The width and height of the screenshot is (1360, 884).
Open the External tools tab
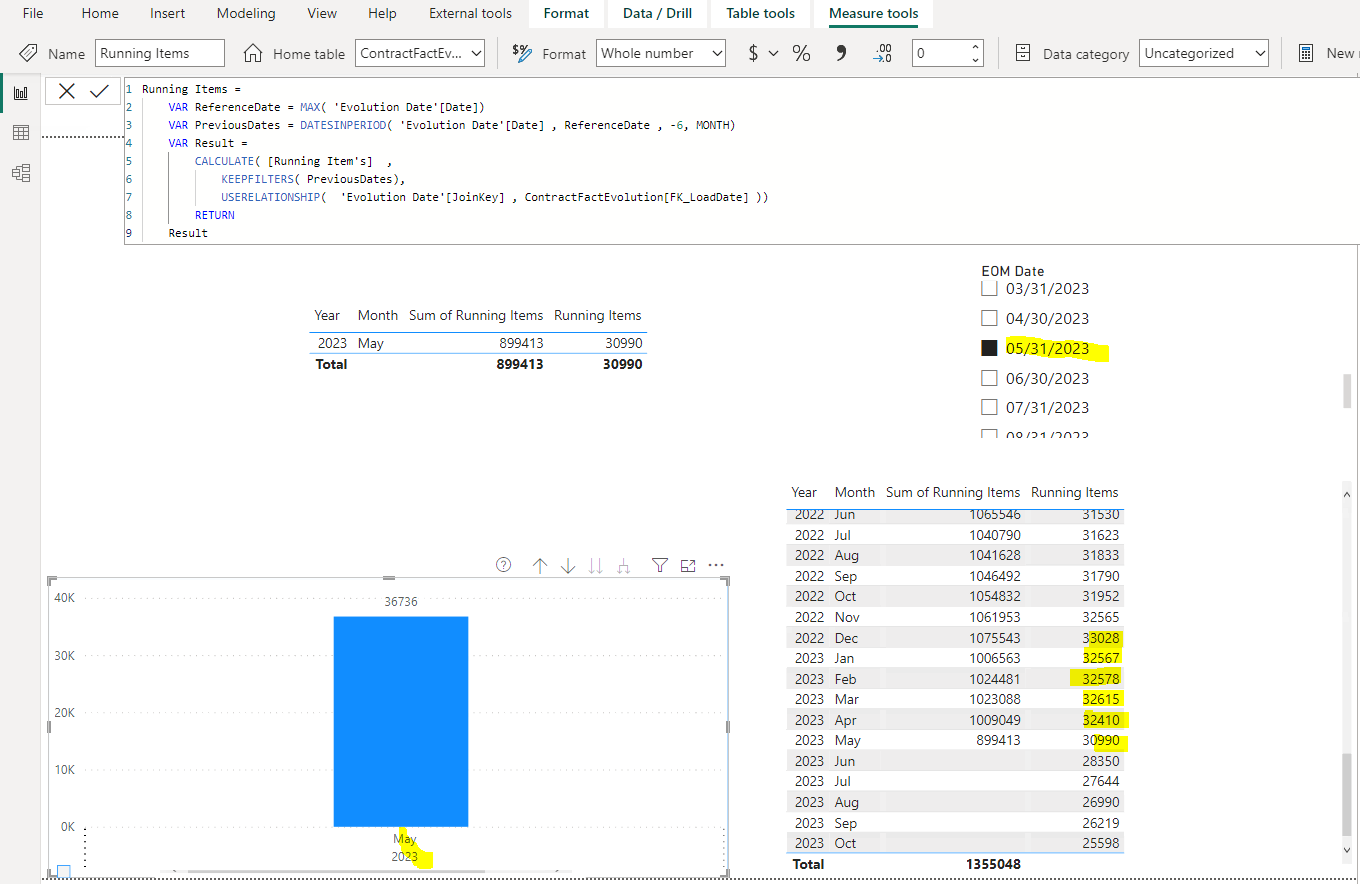tap(470, 13)
